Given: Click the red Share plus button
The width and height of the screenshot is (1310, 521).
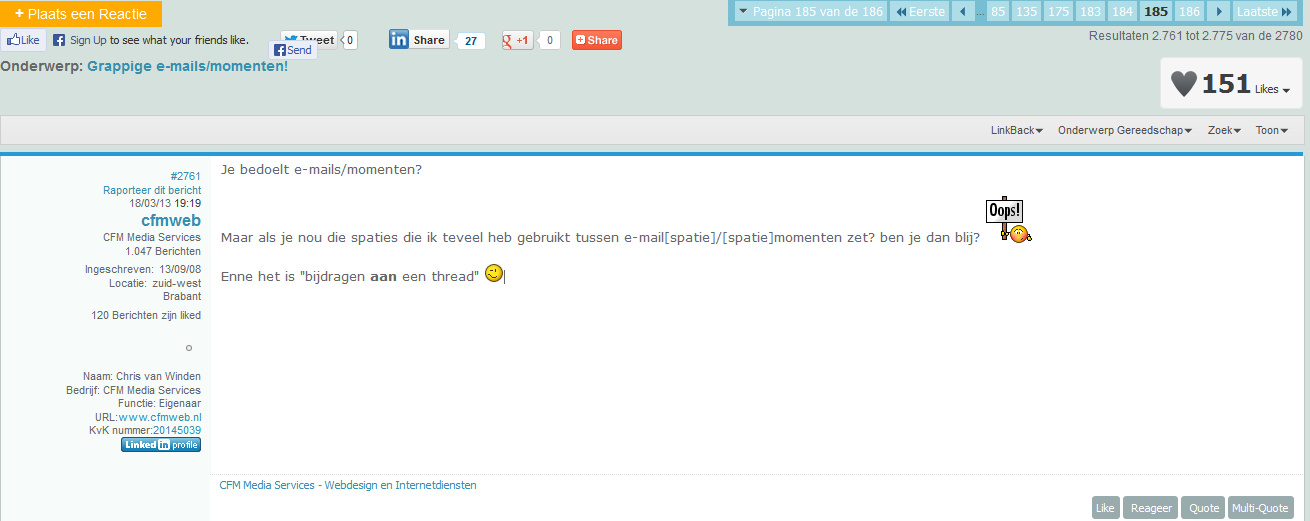Looking at the screenshot, I should click(596, 40).
